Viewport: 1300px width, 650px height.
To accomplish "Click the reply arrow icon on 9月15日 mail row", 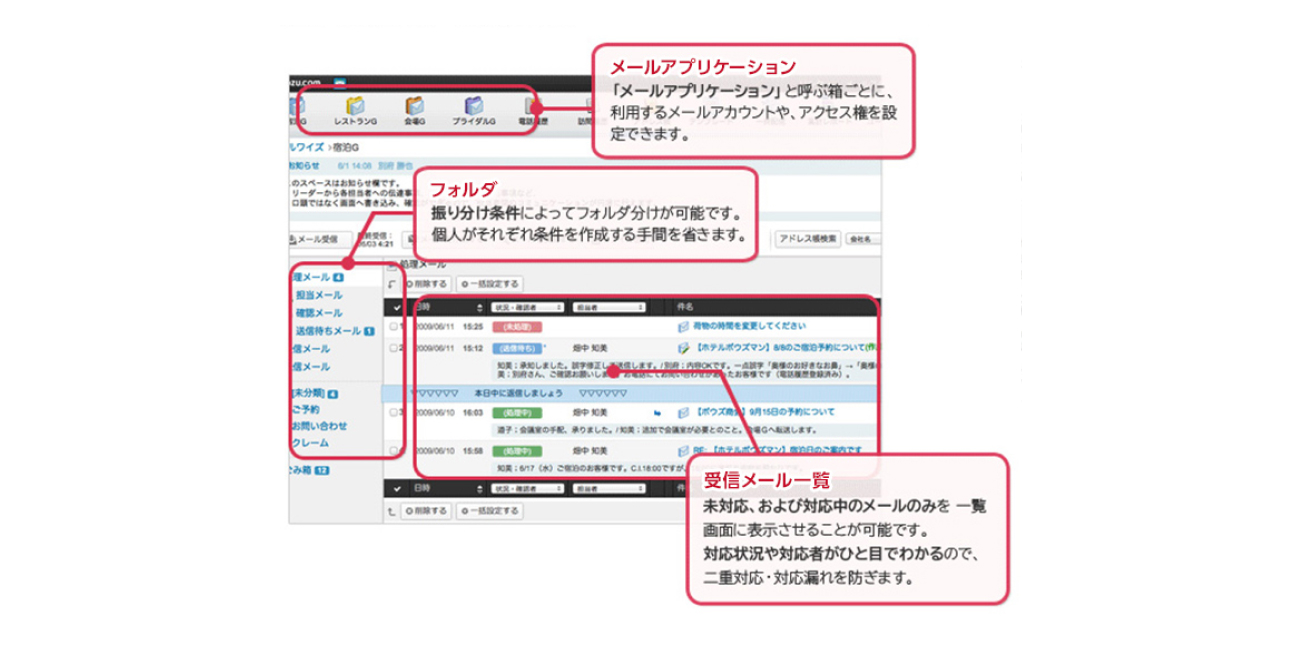I will coord(658,413).
